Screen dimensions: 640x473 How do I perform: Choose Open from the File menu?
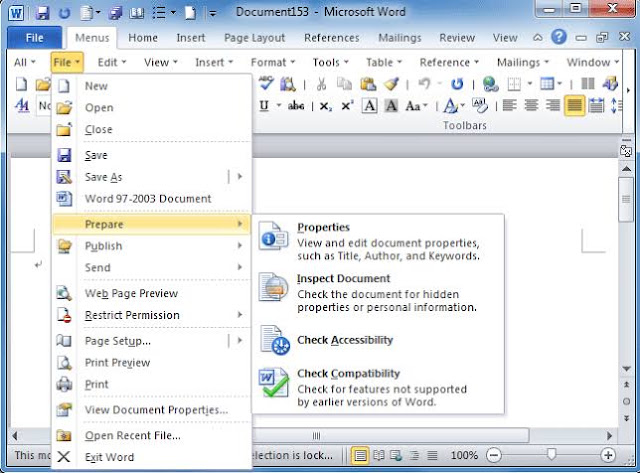[152, 108]
